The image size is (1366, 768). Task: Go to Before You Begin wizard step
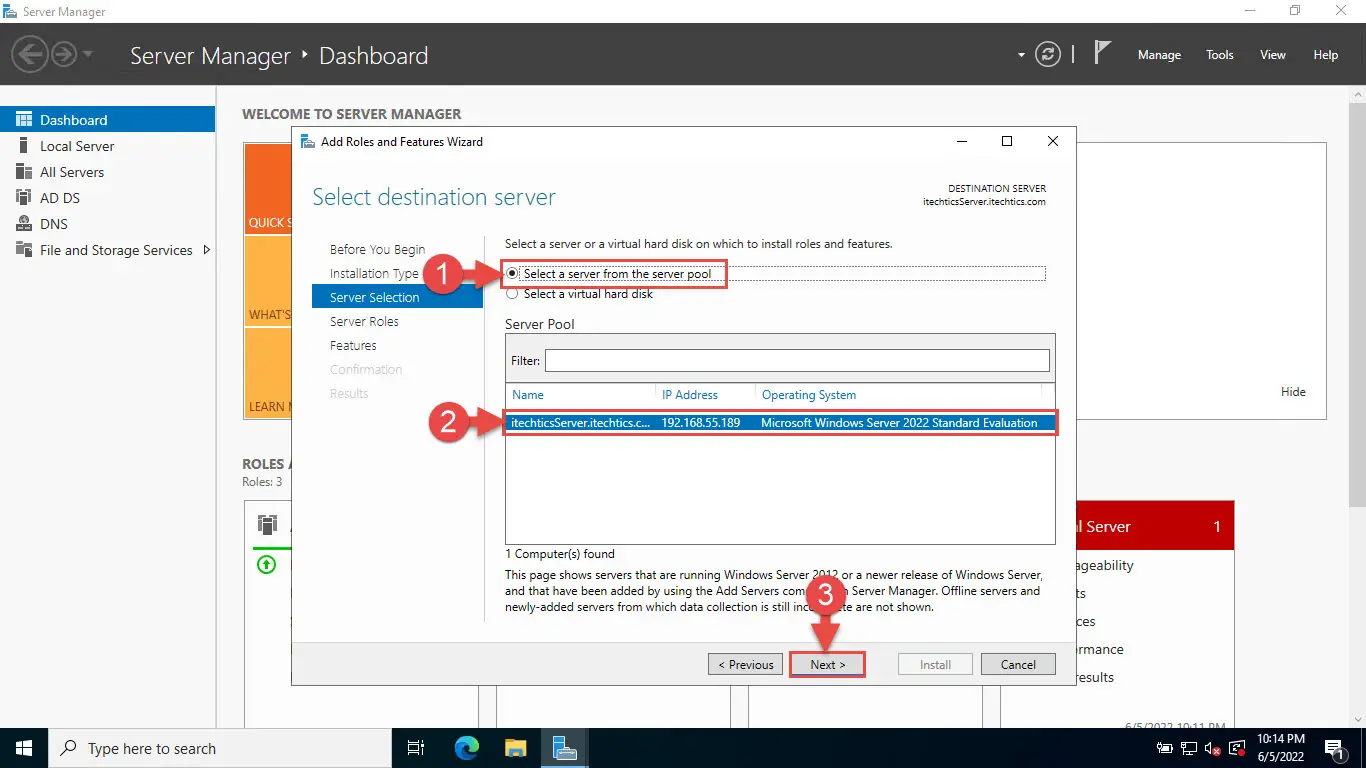(377, 249)
